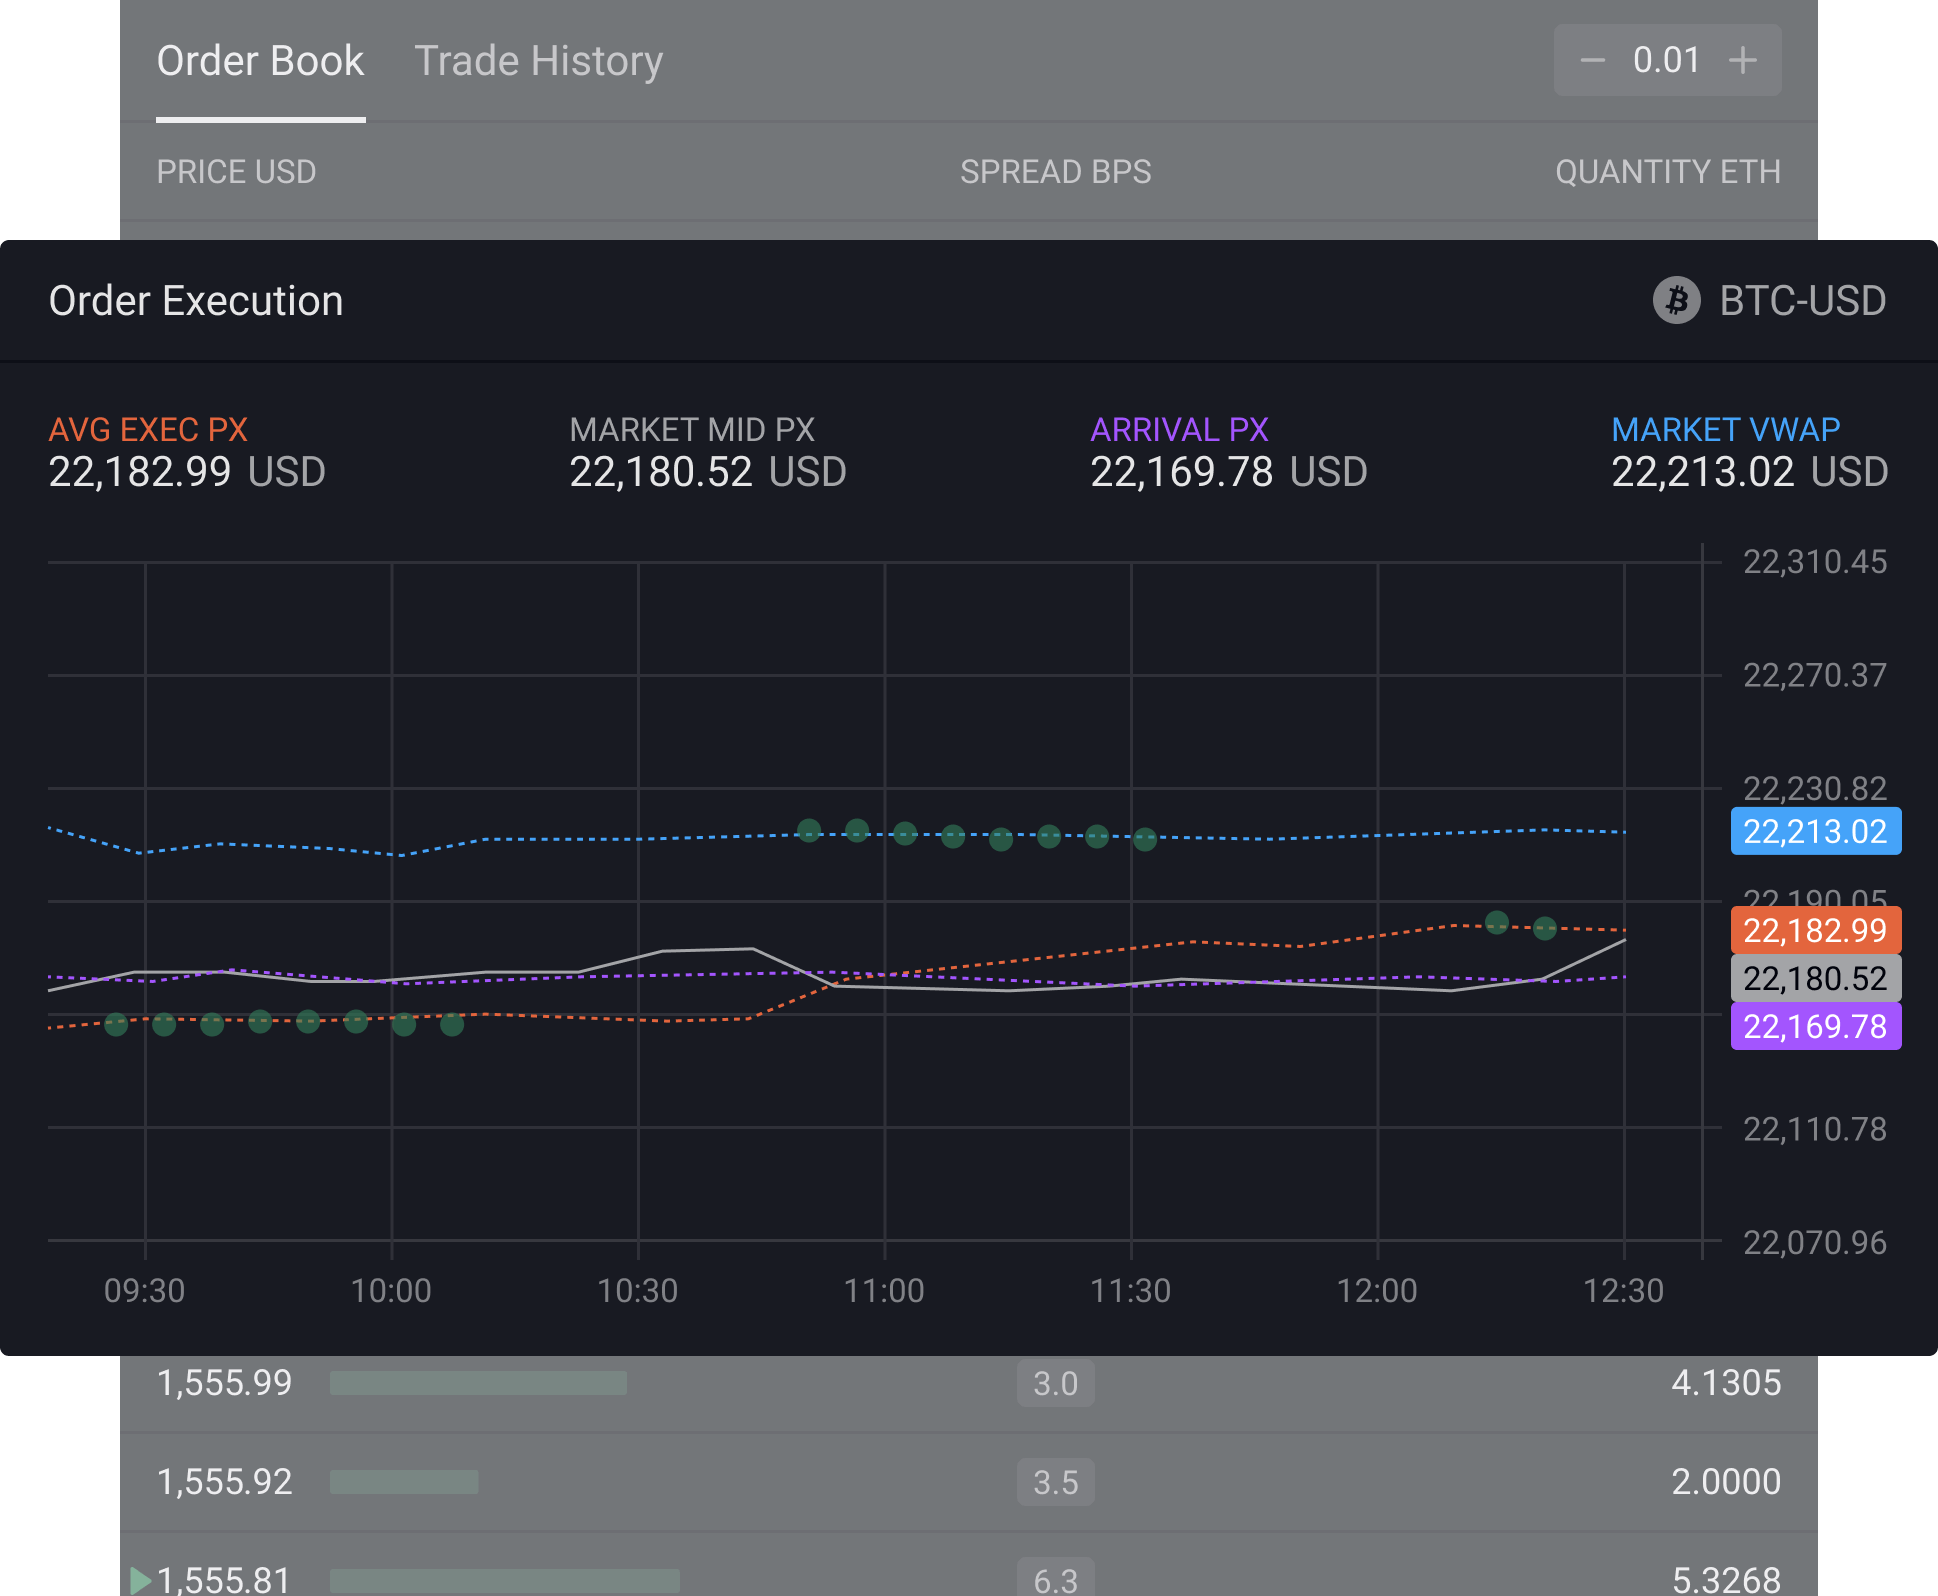Click the orange 22,182.99 avg exec price tag
Screen dimensions: 1938x1596
pyautogui.click(x=1815, y=930)
